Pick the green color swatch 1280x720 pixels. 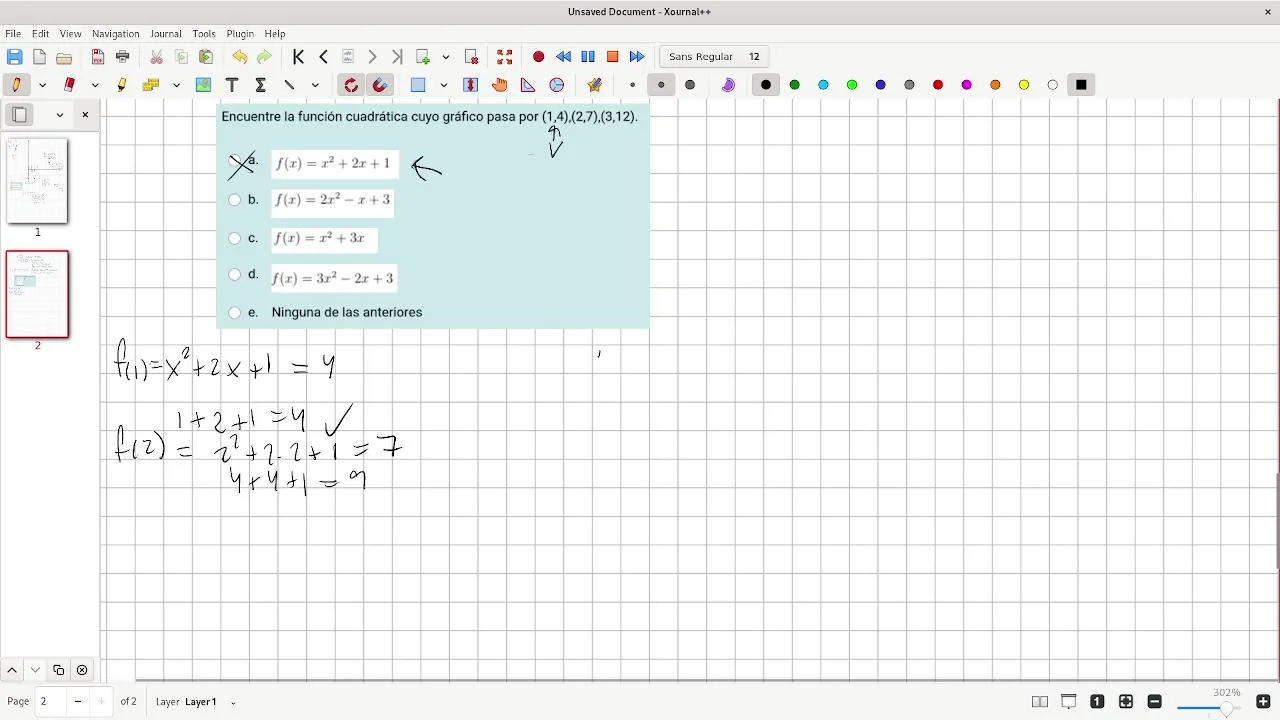pos(795,85)
